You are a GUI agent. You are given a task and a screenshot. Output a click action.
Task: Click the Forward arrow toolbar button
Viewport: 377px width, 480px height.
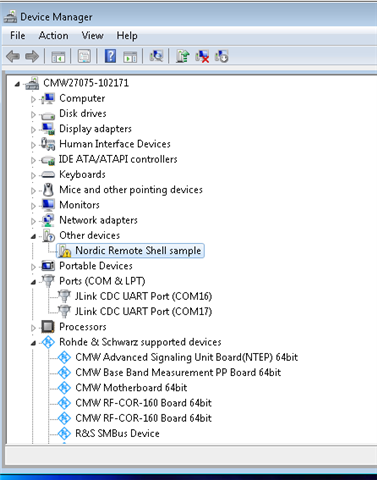click(32, 56)
